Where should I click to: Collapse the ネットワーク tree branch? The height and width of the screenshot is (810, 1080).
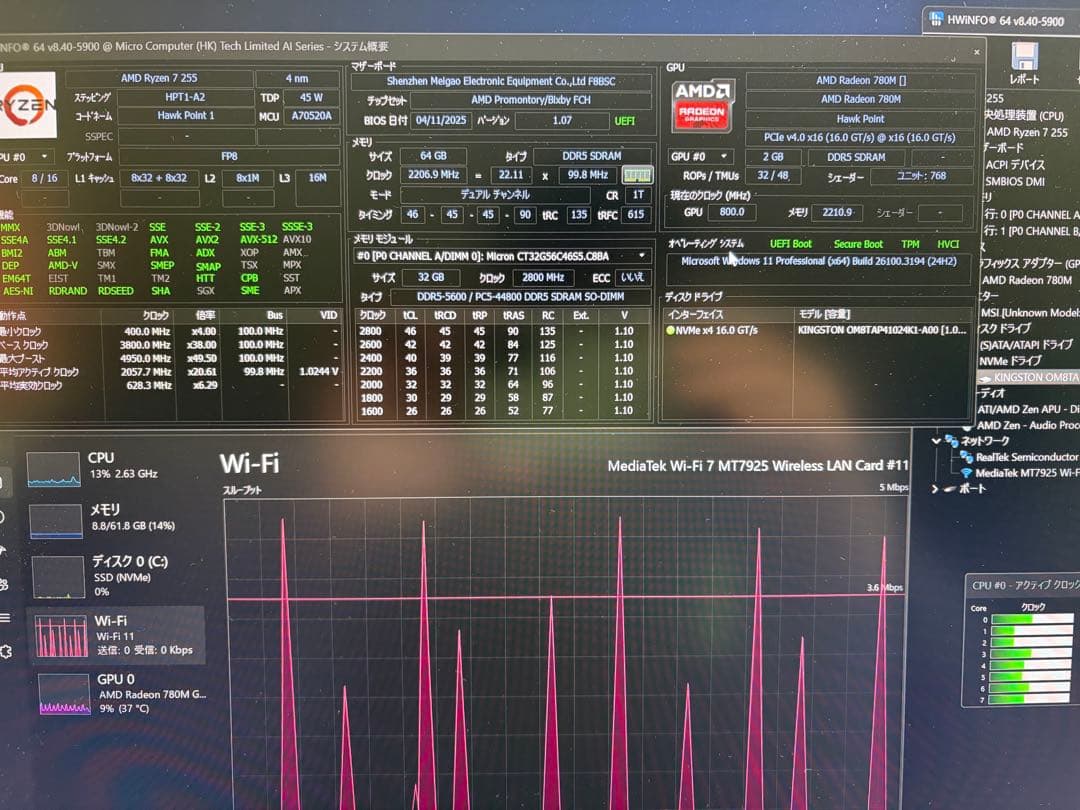[937, 441]
